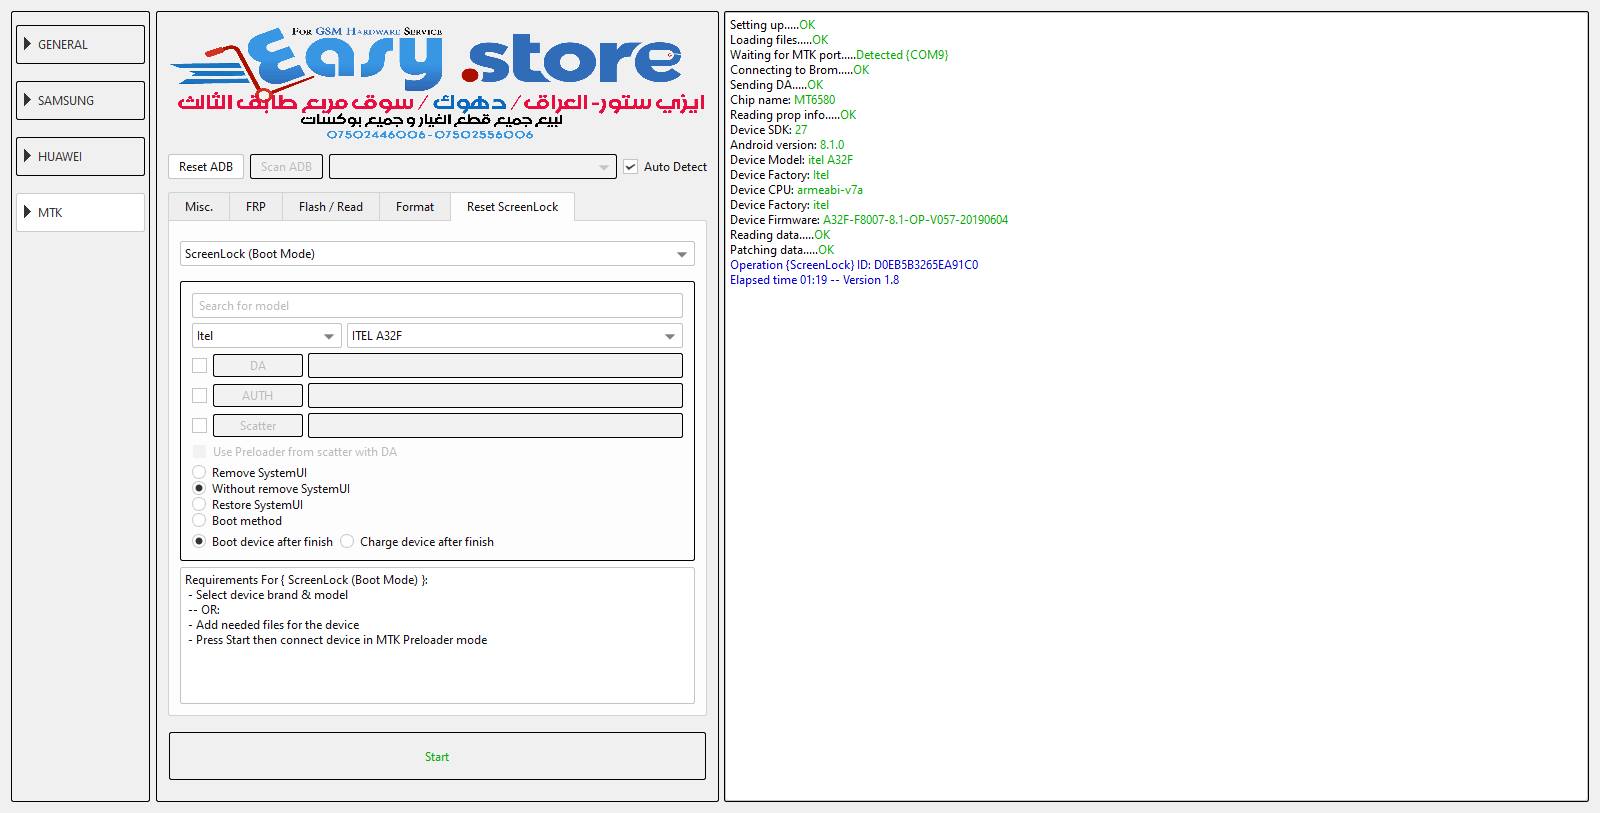Click the Elapsed time 01:19 log line
This screenshot has height=813, width=1600.
(x=814, y=280)
